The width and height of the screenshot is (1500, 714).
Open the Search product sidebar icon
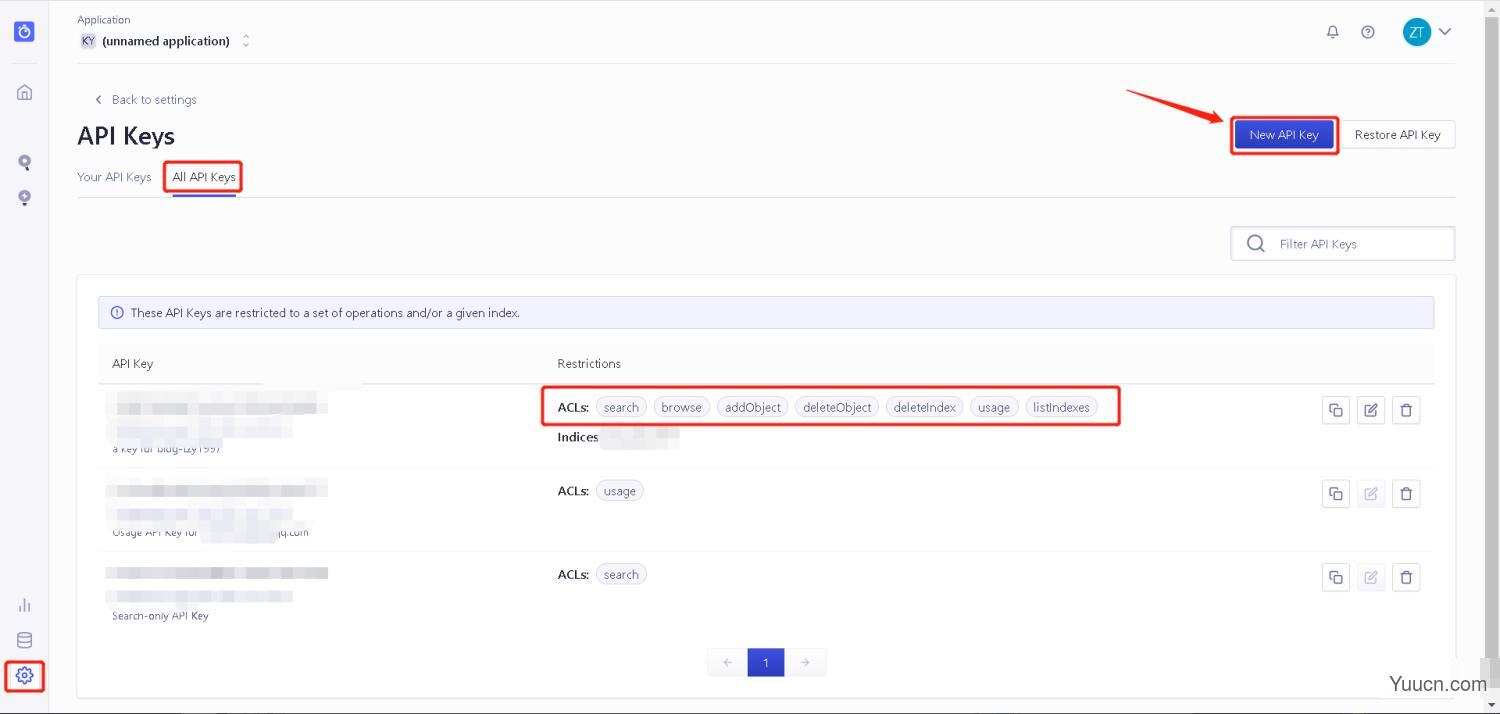coord(24,162)
